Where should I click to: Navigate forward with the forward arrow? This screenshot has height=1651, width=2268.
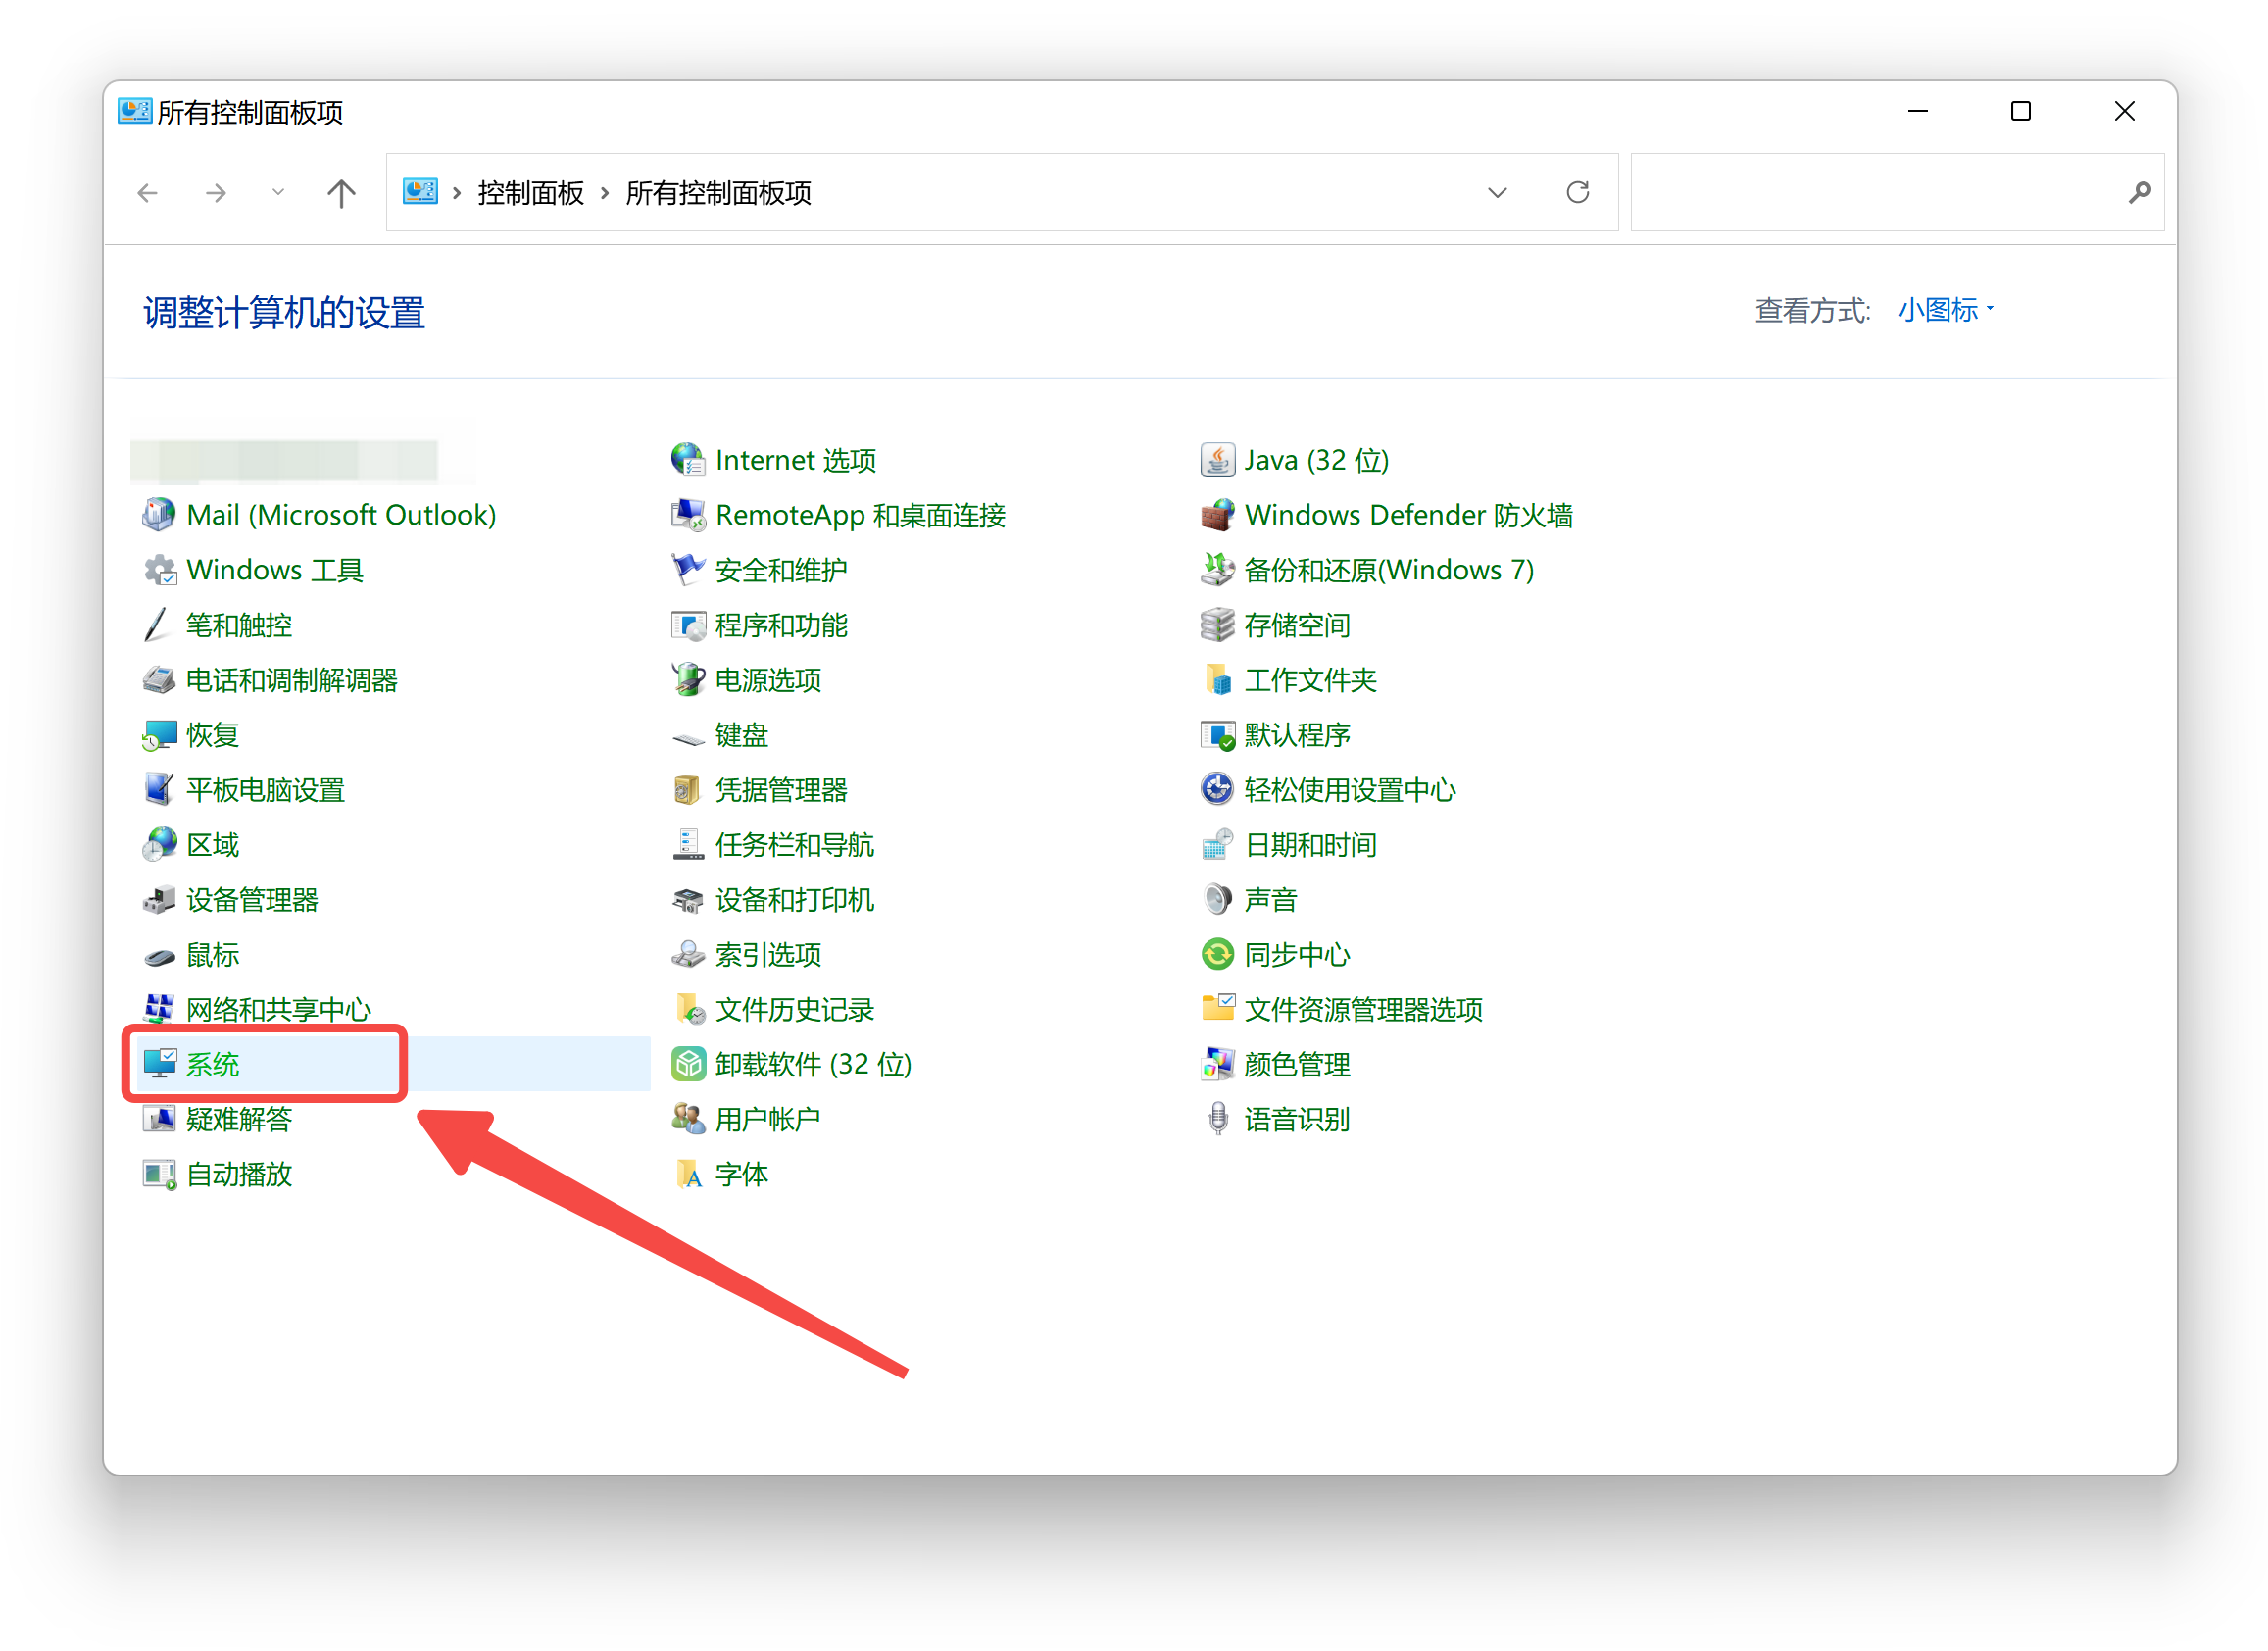click(x=215, y=193)
